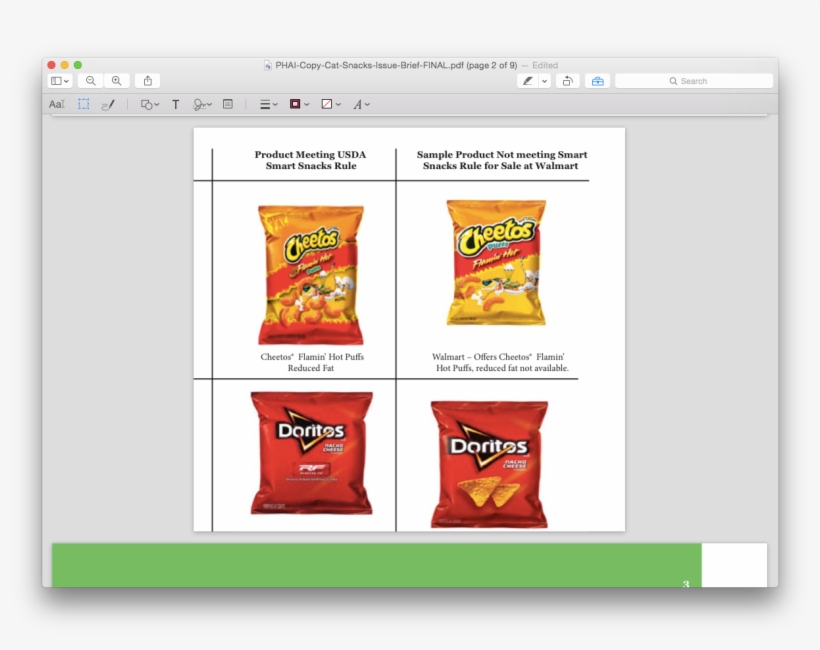The width and height of the screenshot is (820, 650).
Task: Open the font style options
Action: [360, 104]
